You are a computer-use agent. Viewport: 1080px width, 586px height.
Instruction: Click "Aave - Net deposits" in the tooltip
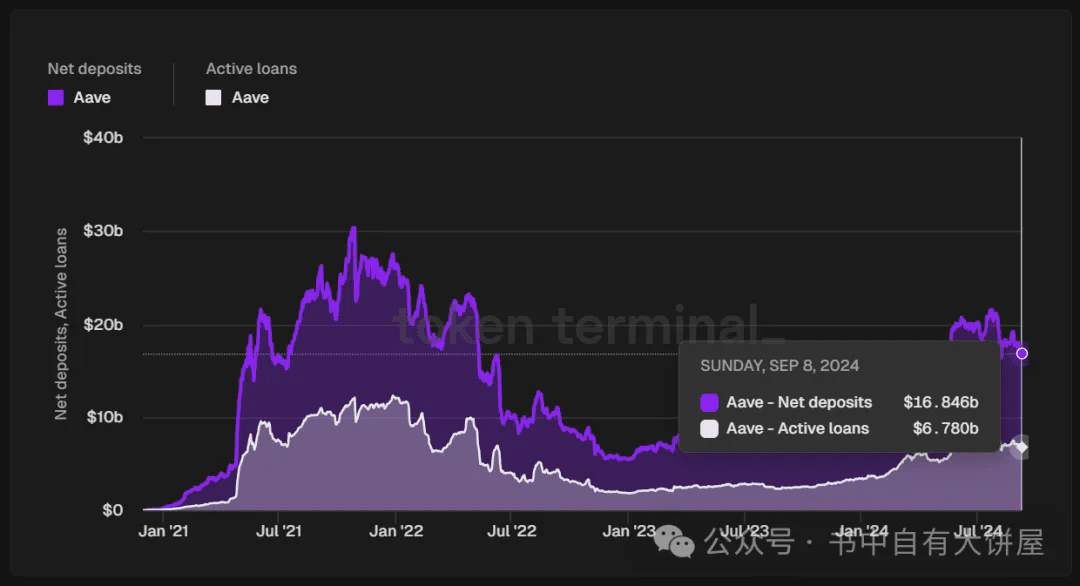click(799, 402)
